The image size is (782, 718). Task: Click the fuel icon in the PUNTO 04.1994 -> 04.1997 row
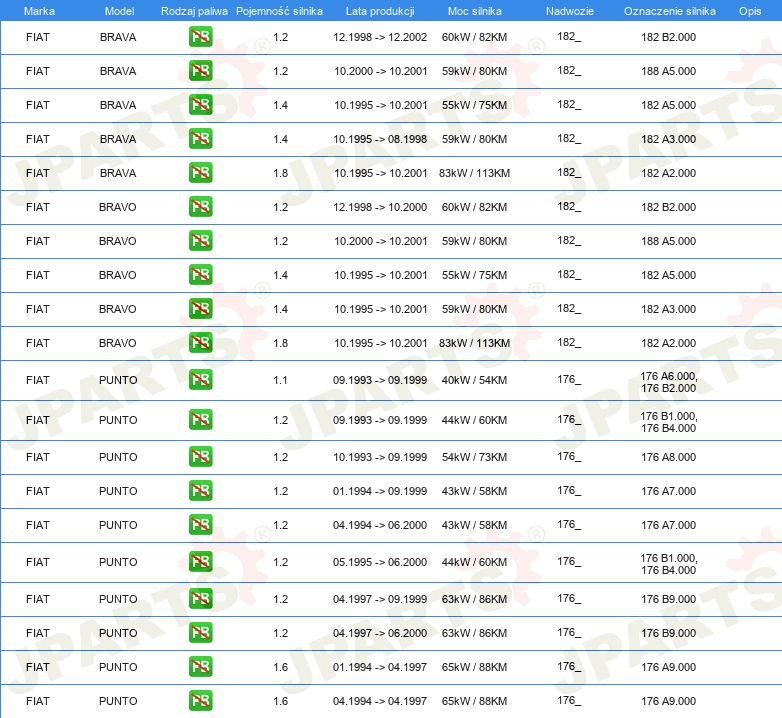200,701
